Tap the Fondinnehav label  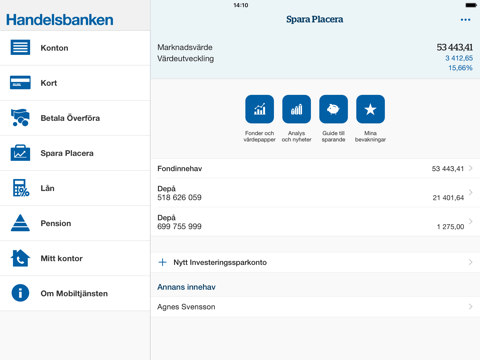click(x=180, y=169)
